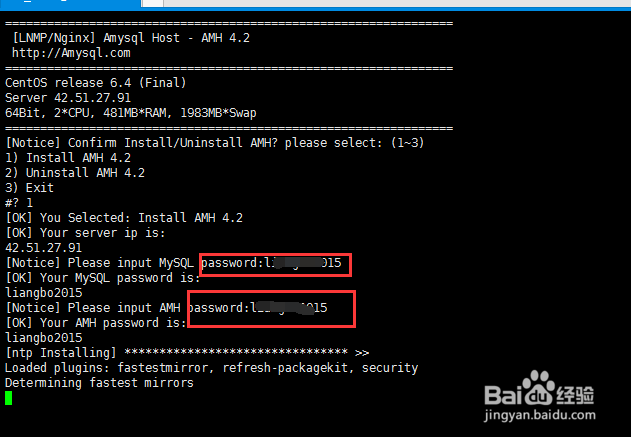Click the green terminal cursor block

9,398
